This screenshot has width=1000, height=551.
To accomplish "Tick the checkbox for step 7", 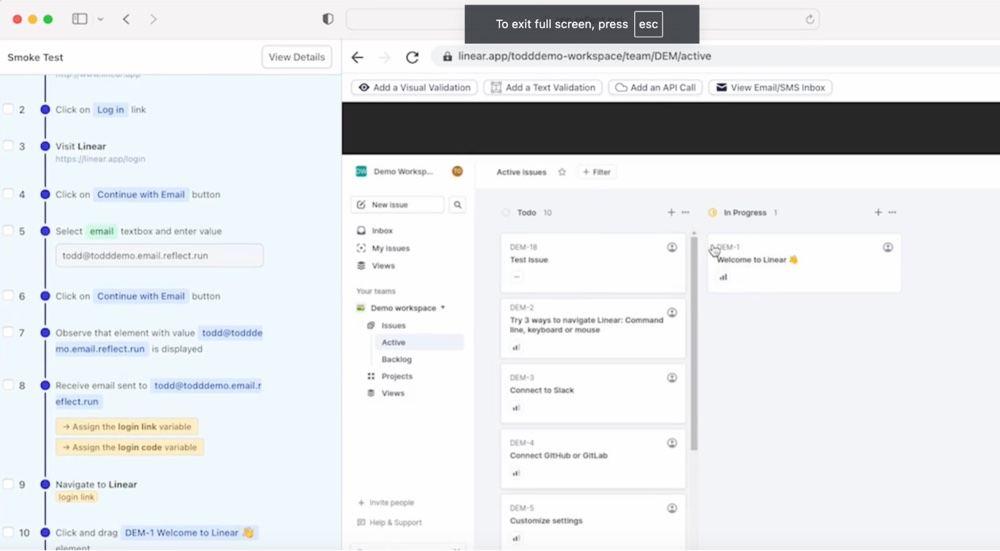I will [x=8, y=332].
